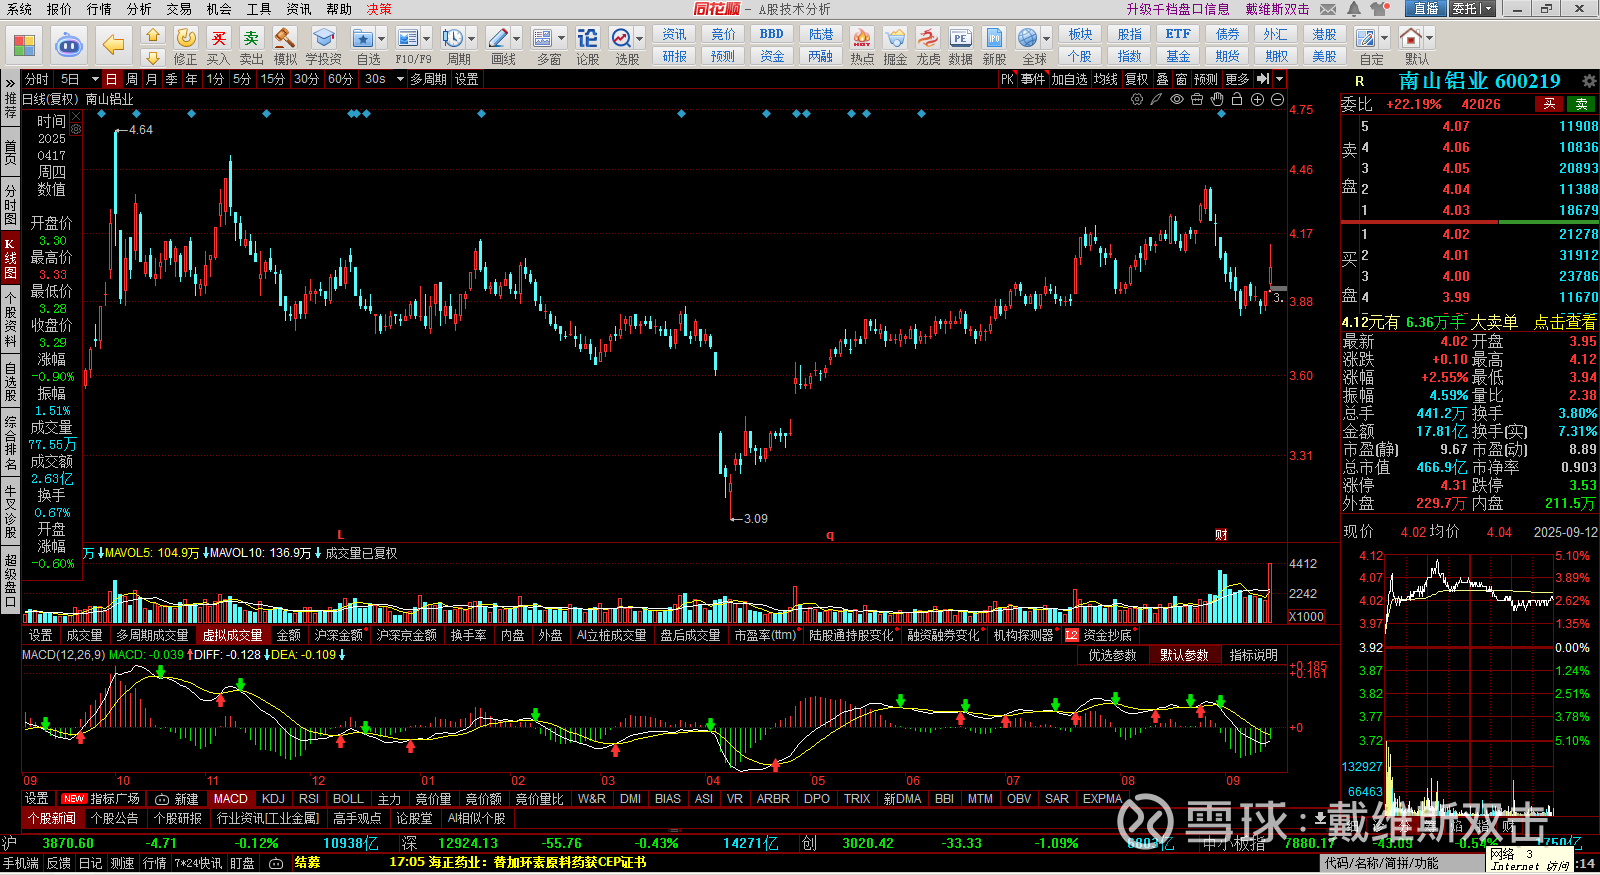
Task: Toggle 均线 moving average display
Action: 1105,79
